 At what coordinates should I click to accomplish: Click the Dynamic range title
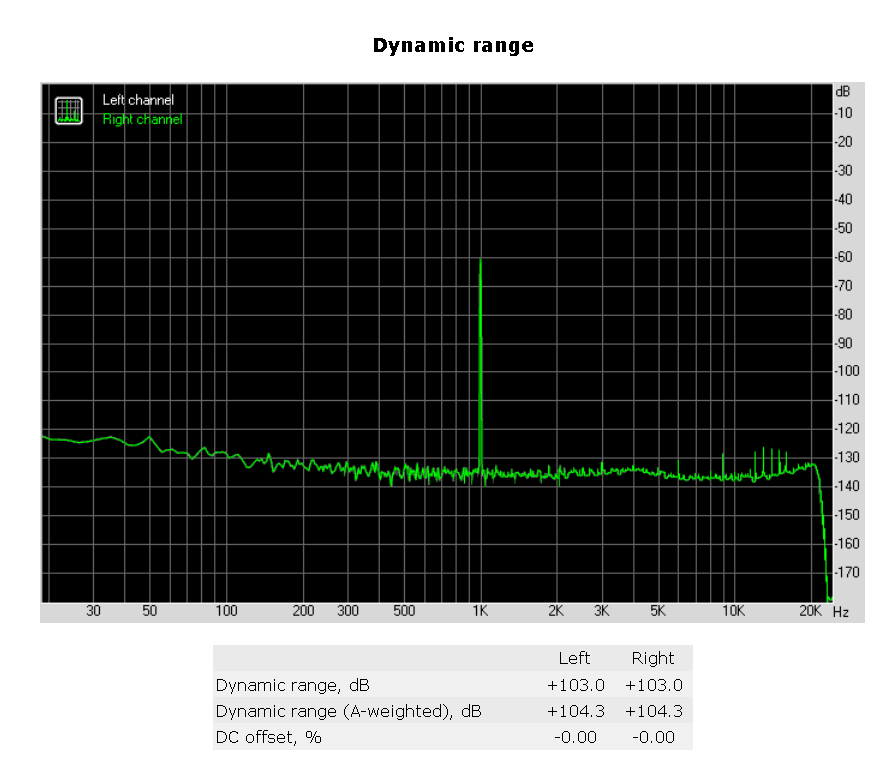click(453, 45)
